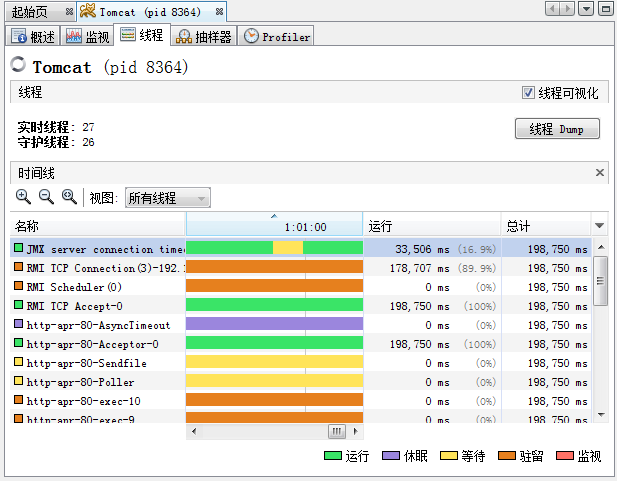Close the 时间线 timeline panel
617x481 pixels.
pos(600,173)
